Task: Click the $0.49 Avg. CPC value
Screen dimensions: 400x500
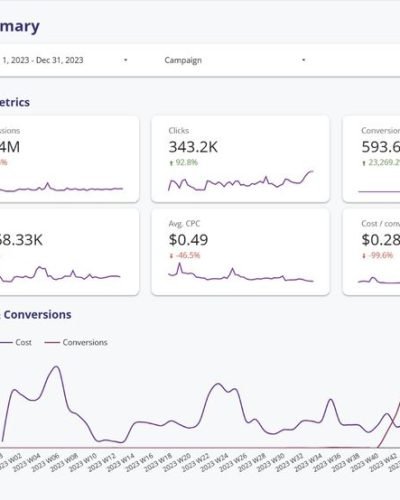Action: 188,240
